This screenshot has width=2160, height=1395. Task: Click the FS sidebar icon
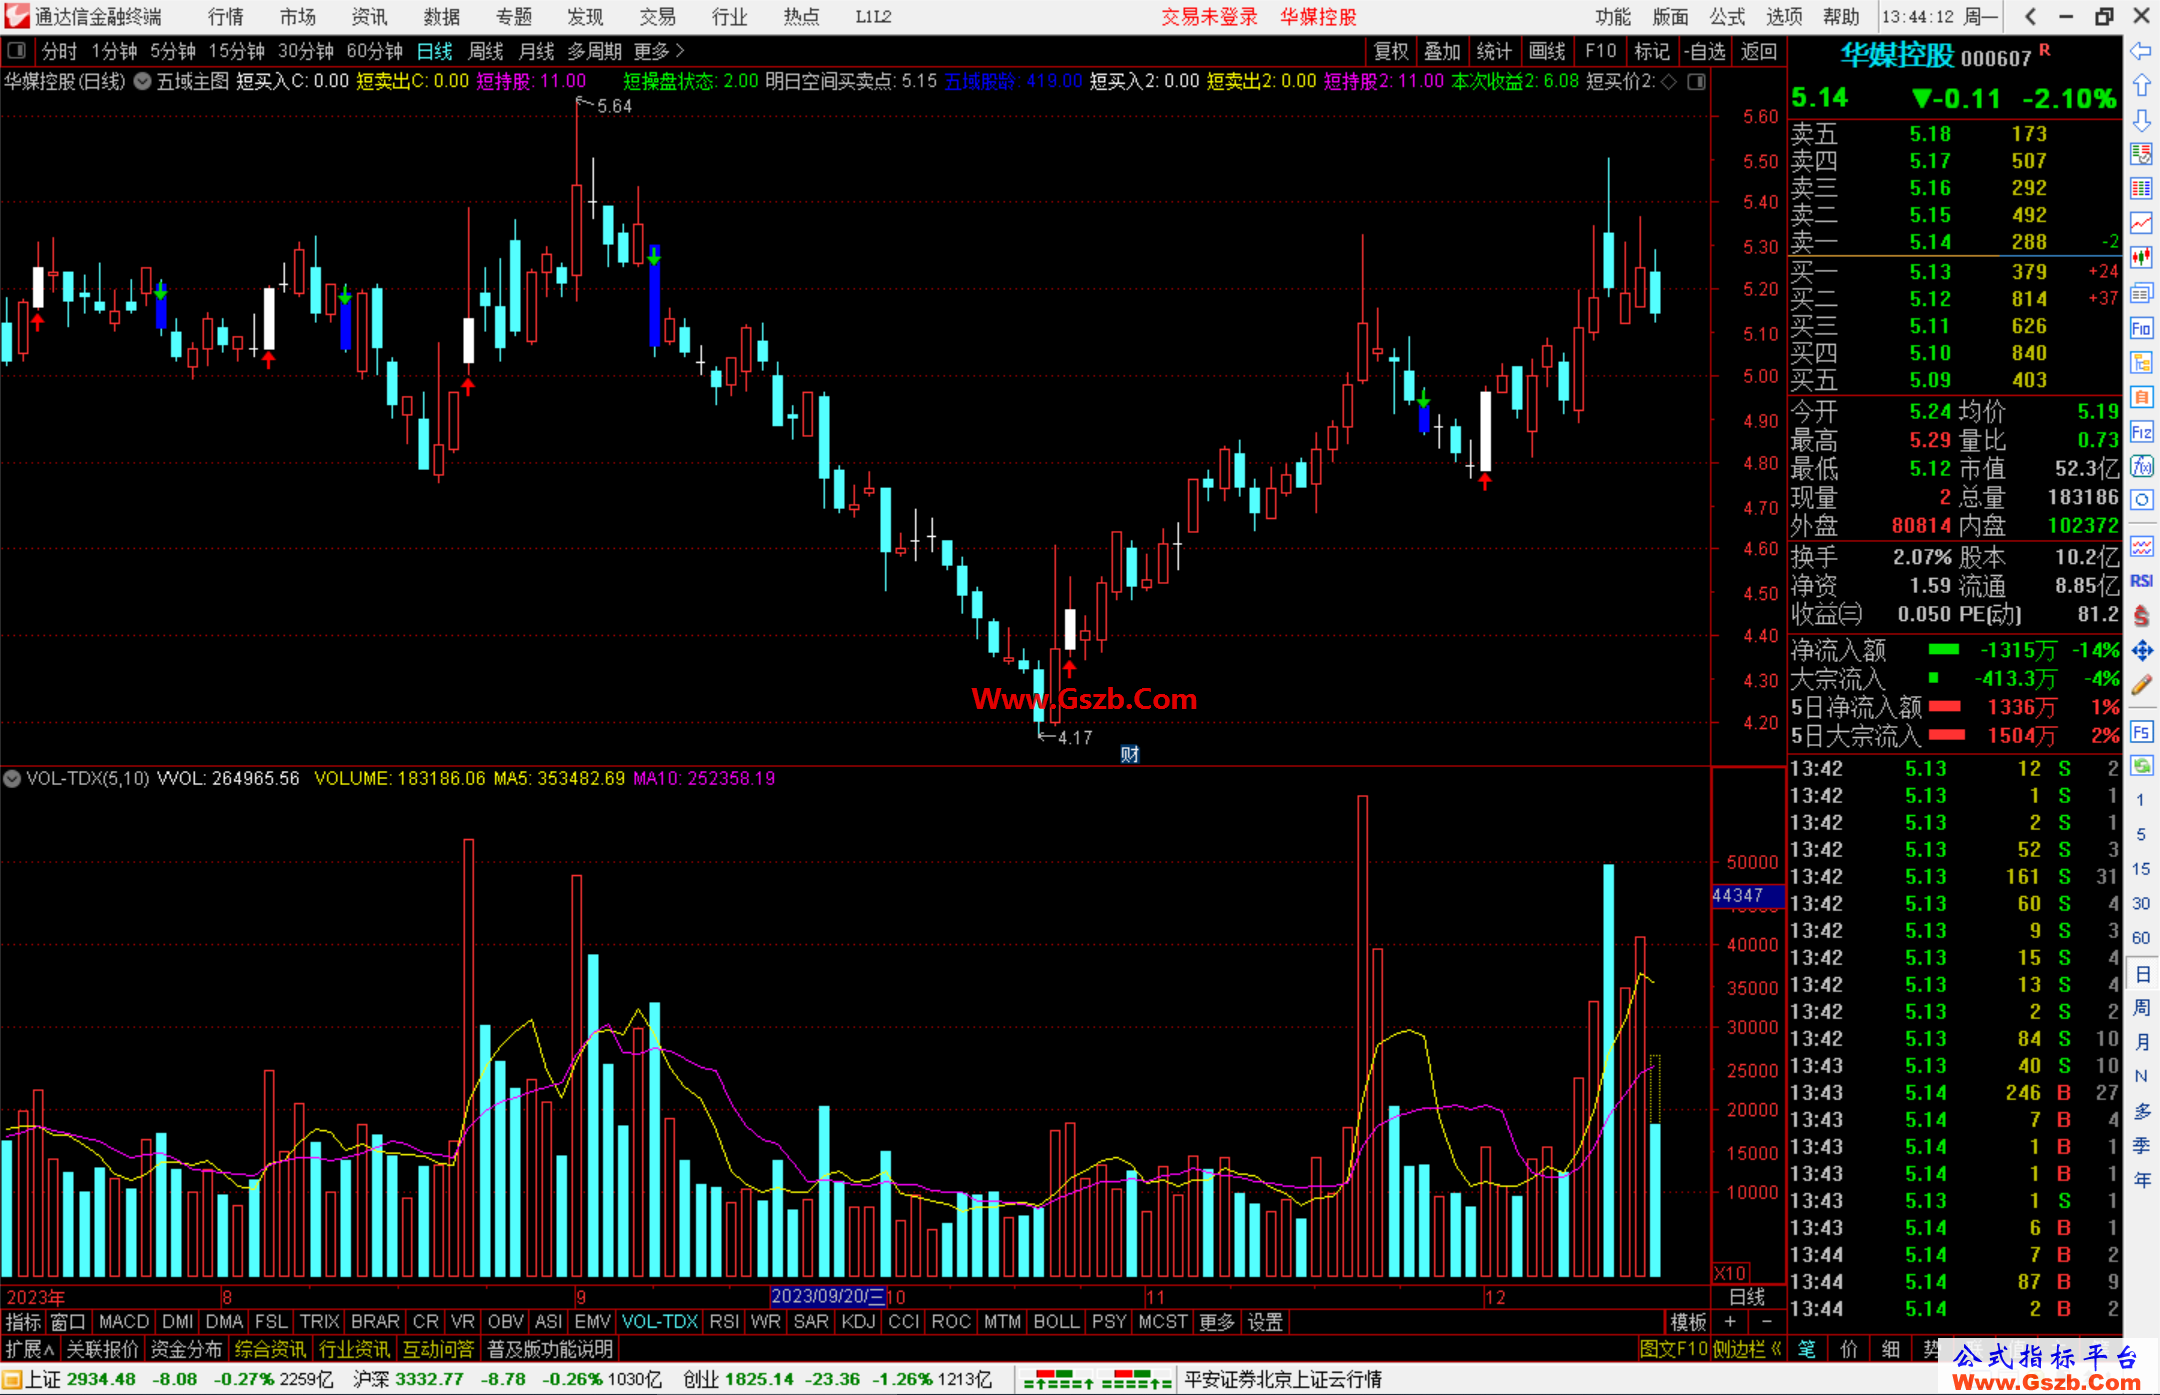[2141, 732]
